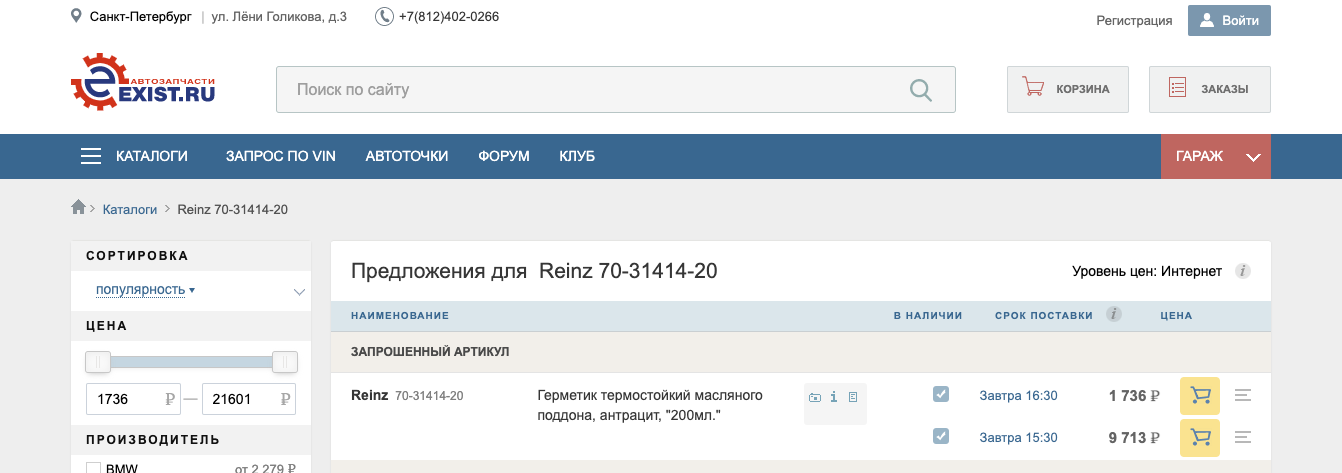This screenshot has width=1342, height=473.
Task: Click the Войти button
Action: click(x=1229, y=20)
